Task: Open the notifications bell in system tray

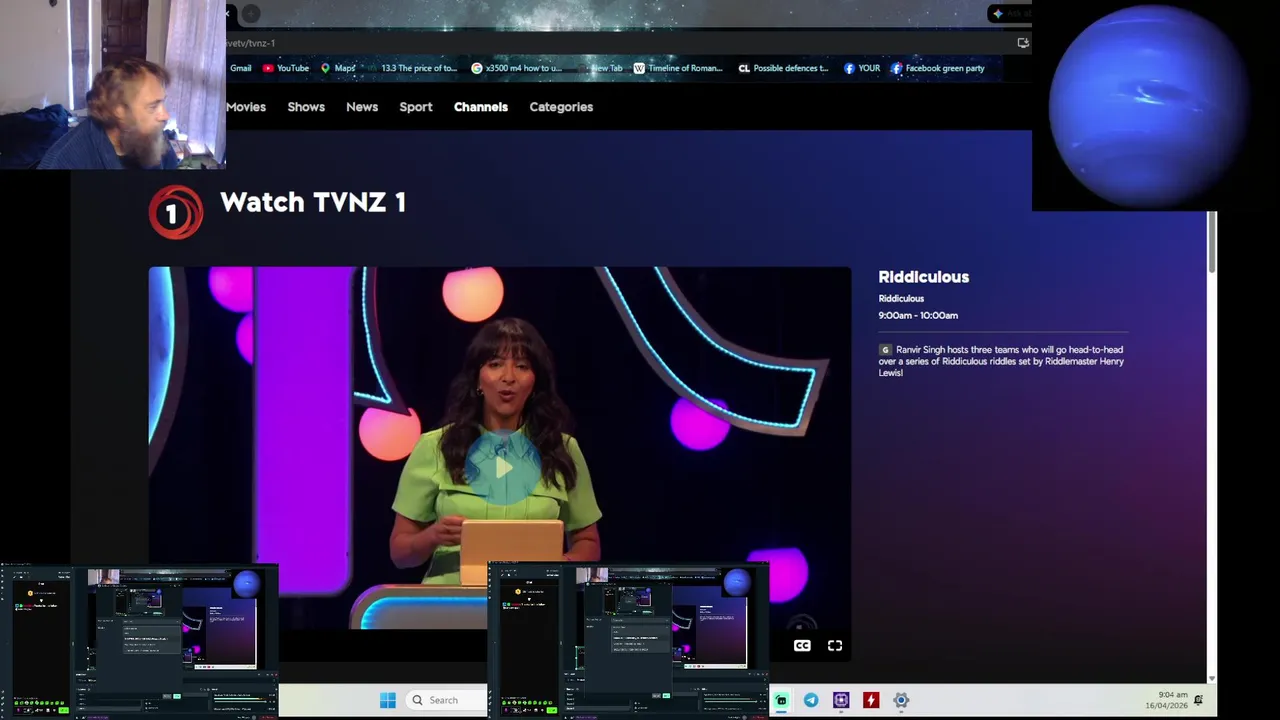Action: [1198, 700]
